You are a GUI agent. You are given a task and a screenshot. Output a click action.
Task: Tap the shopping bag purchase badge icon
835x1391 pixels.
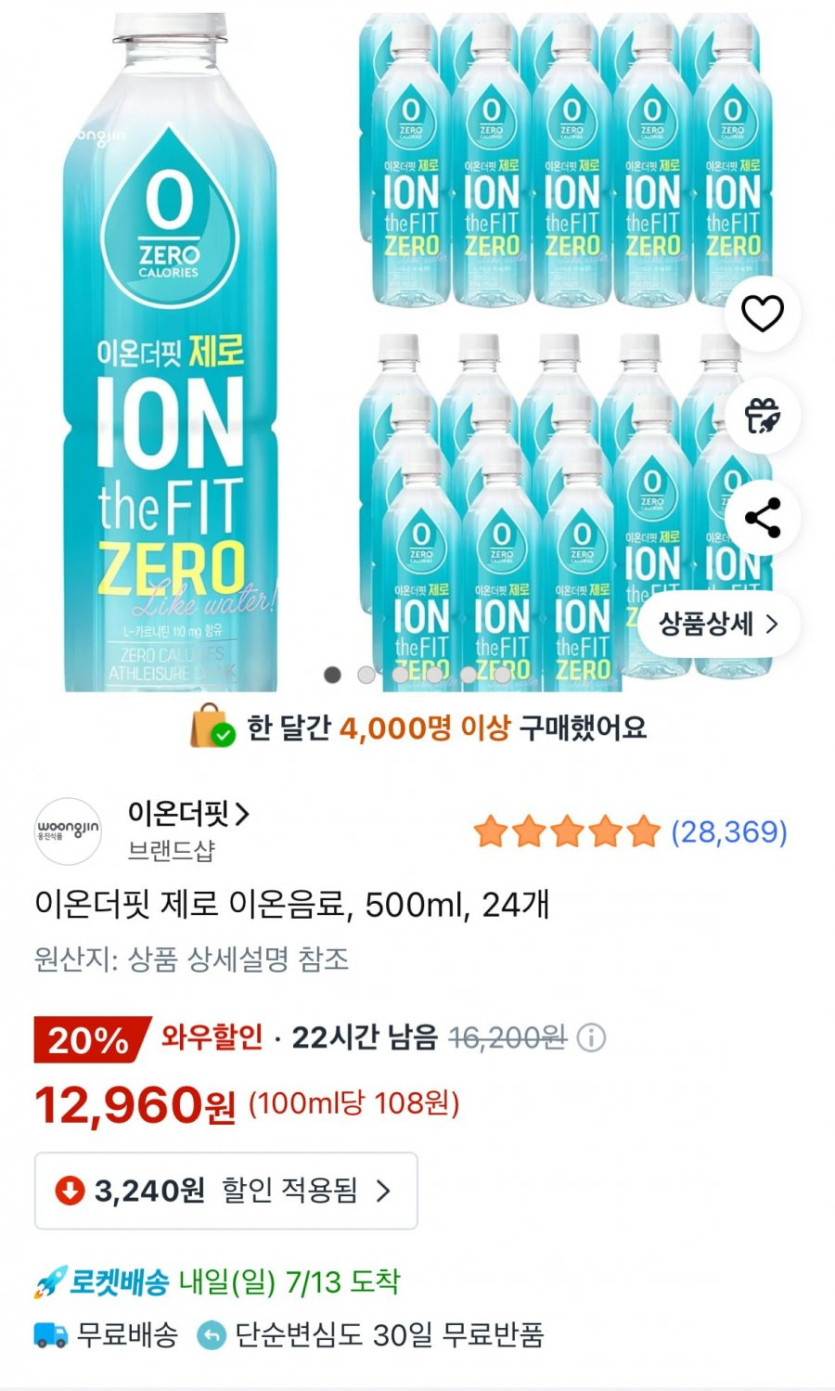(212, 727)
